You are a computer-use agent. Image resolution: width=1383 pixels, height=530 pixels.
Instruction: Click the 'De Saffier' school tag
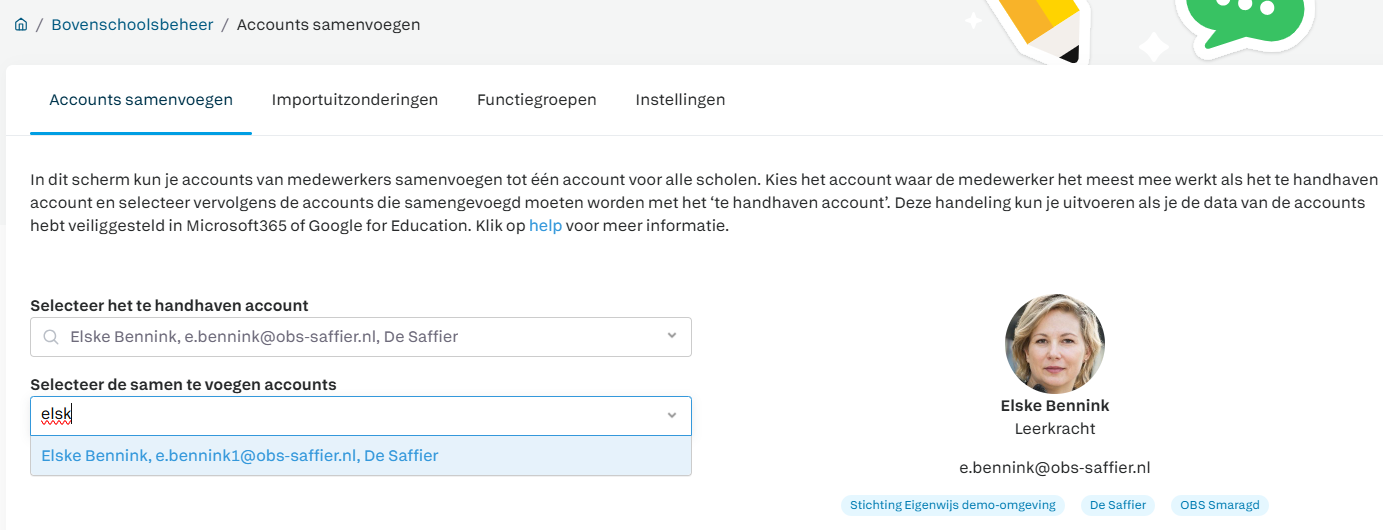pyautogui.click(x=1118, y=505)
